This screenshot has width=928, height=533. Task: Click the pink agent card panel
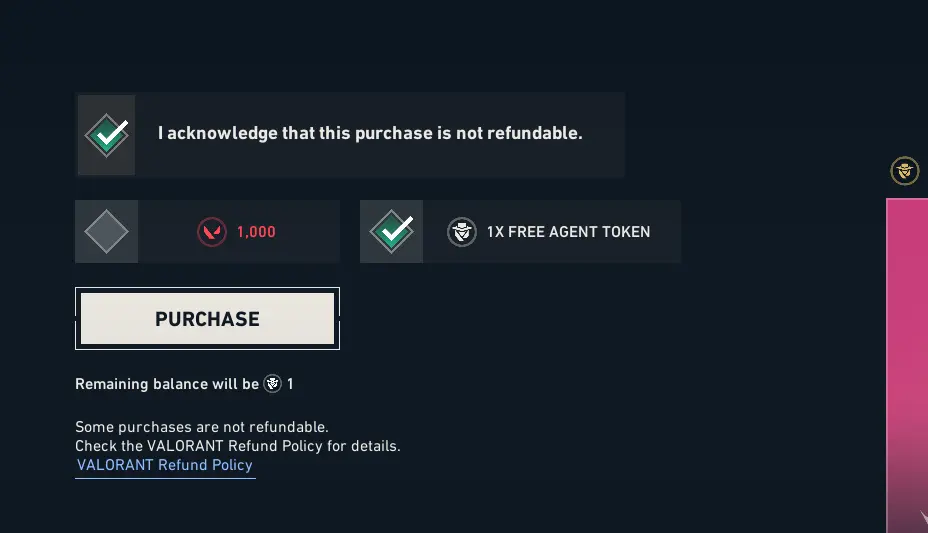(907, 350)
